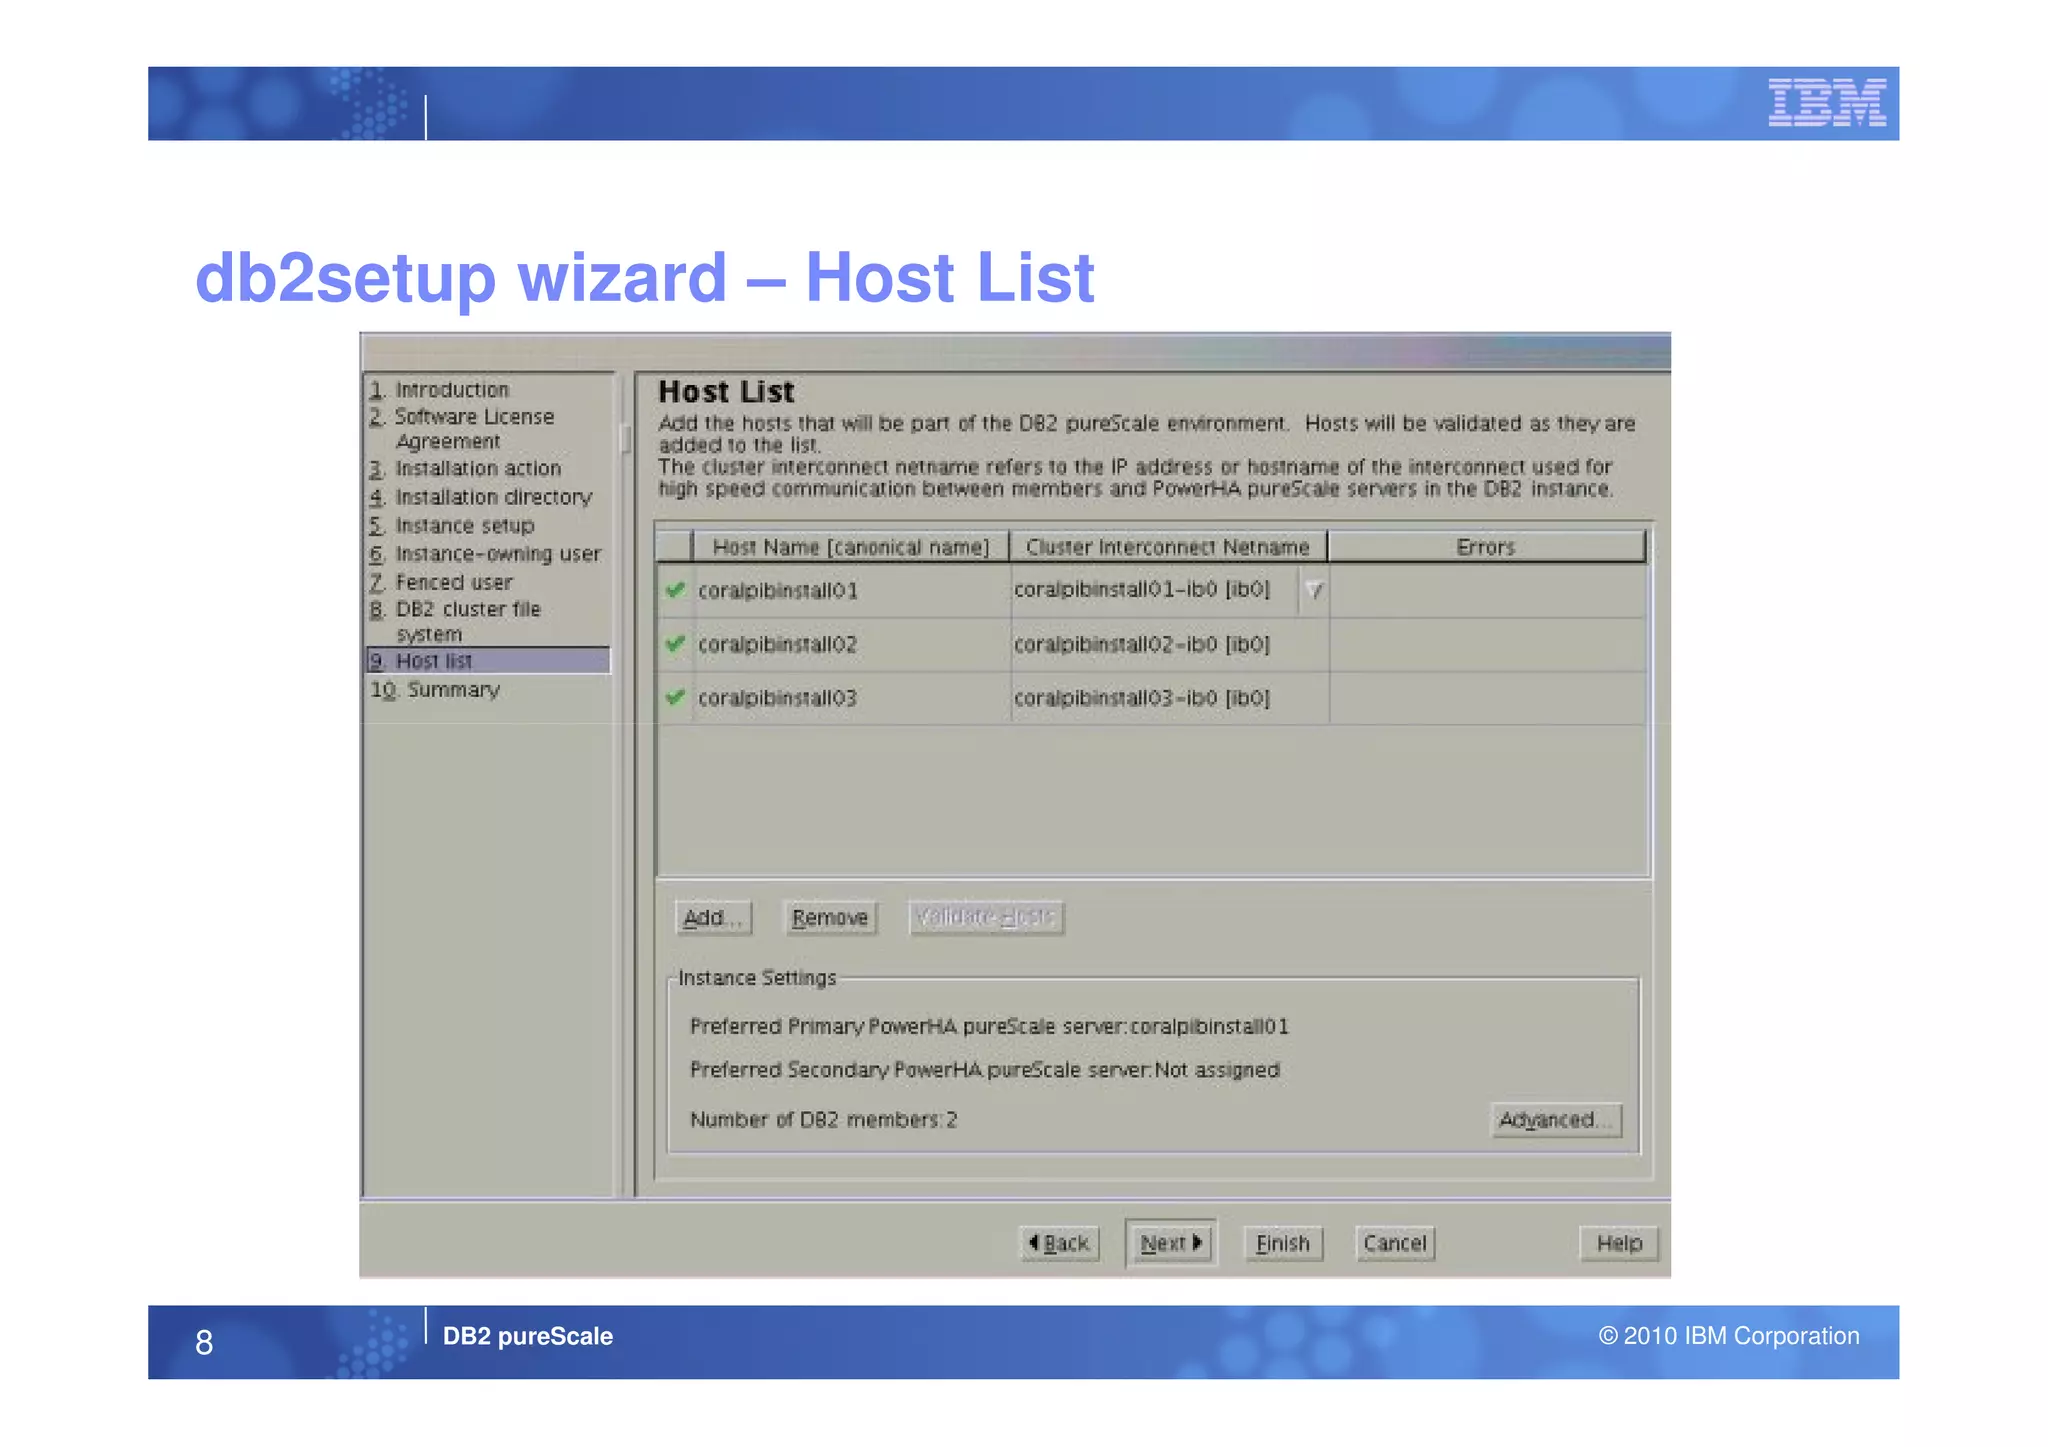Open the Software License Agreement step

pyautogui.click(x=461, y=428)
